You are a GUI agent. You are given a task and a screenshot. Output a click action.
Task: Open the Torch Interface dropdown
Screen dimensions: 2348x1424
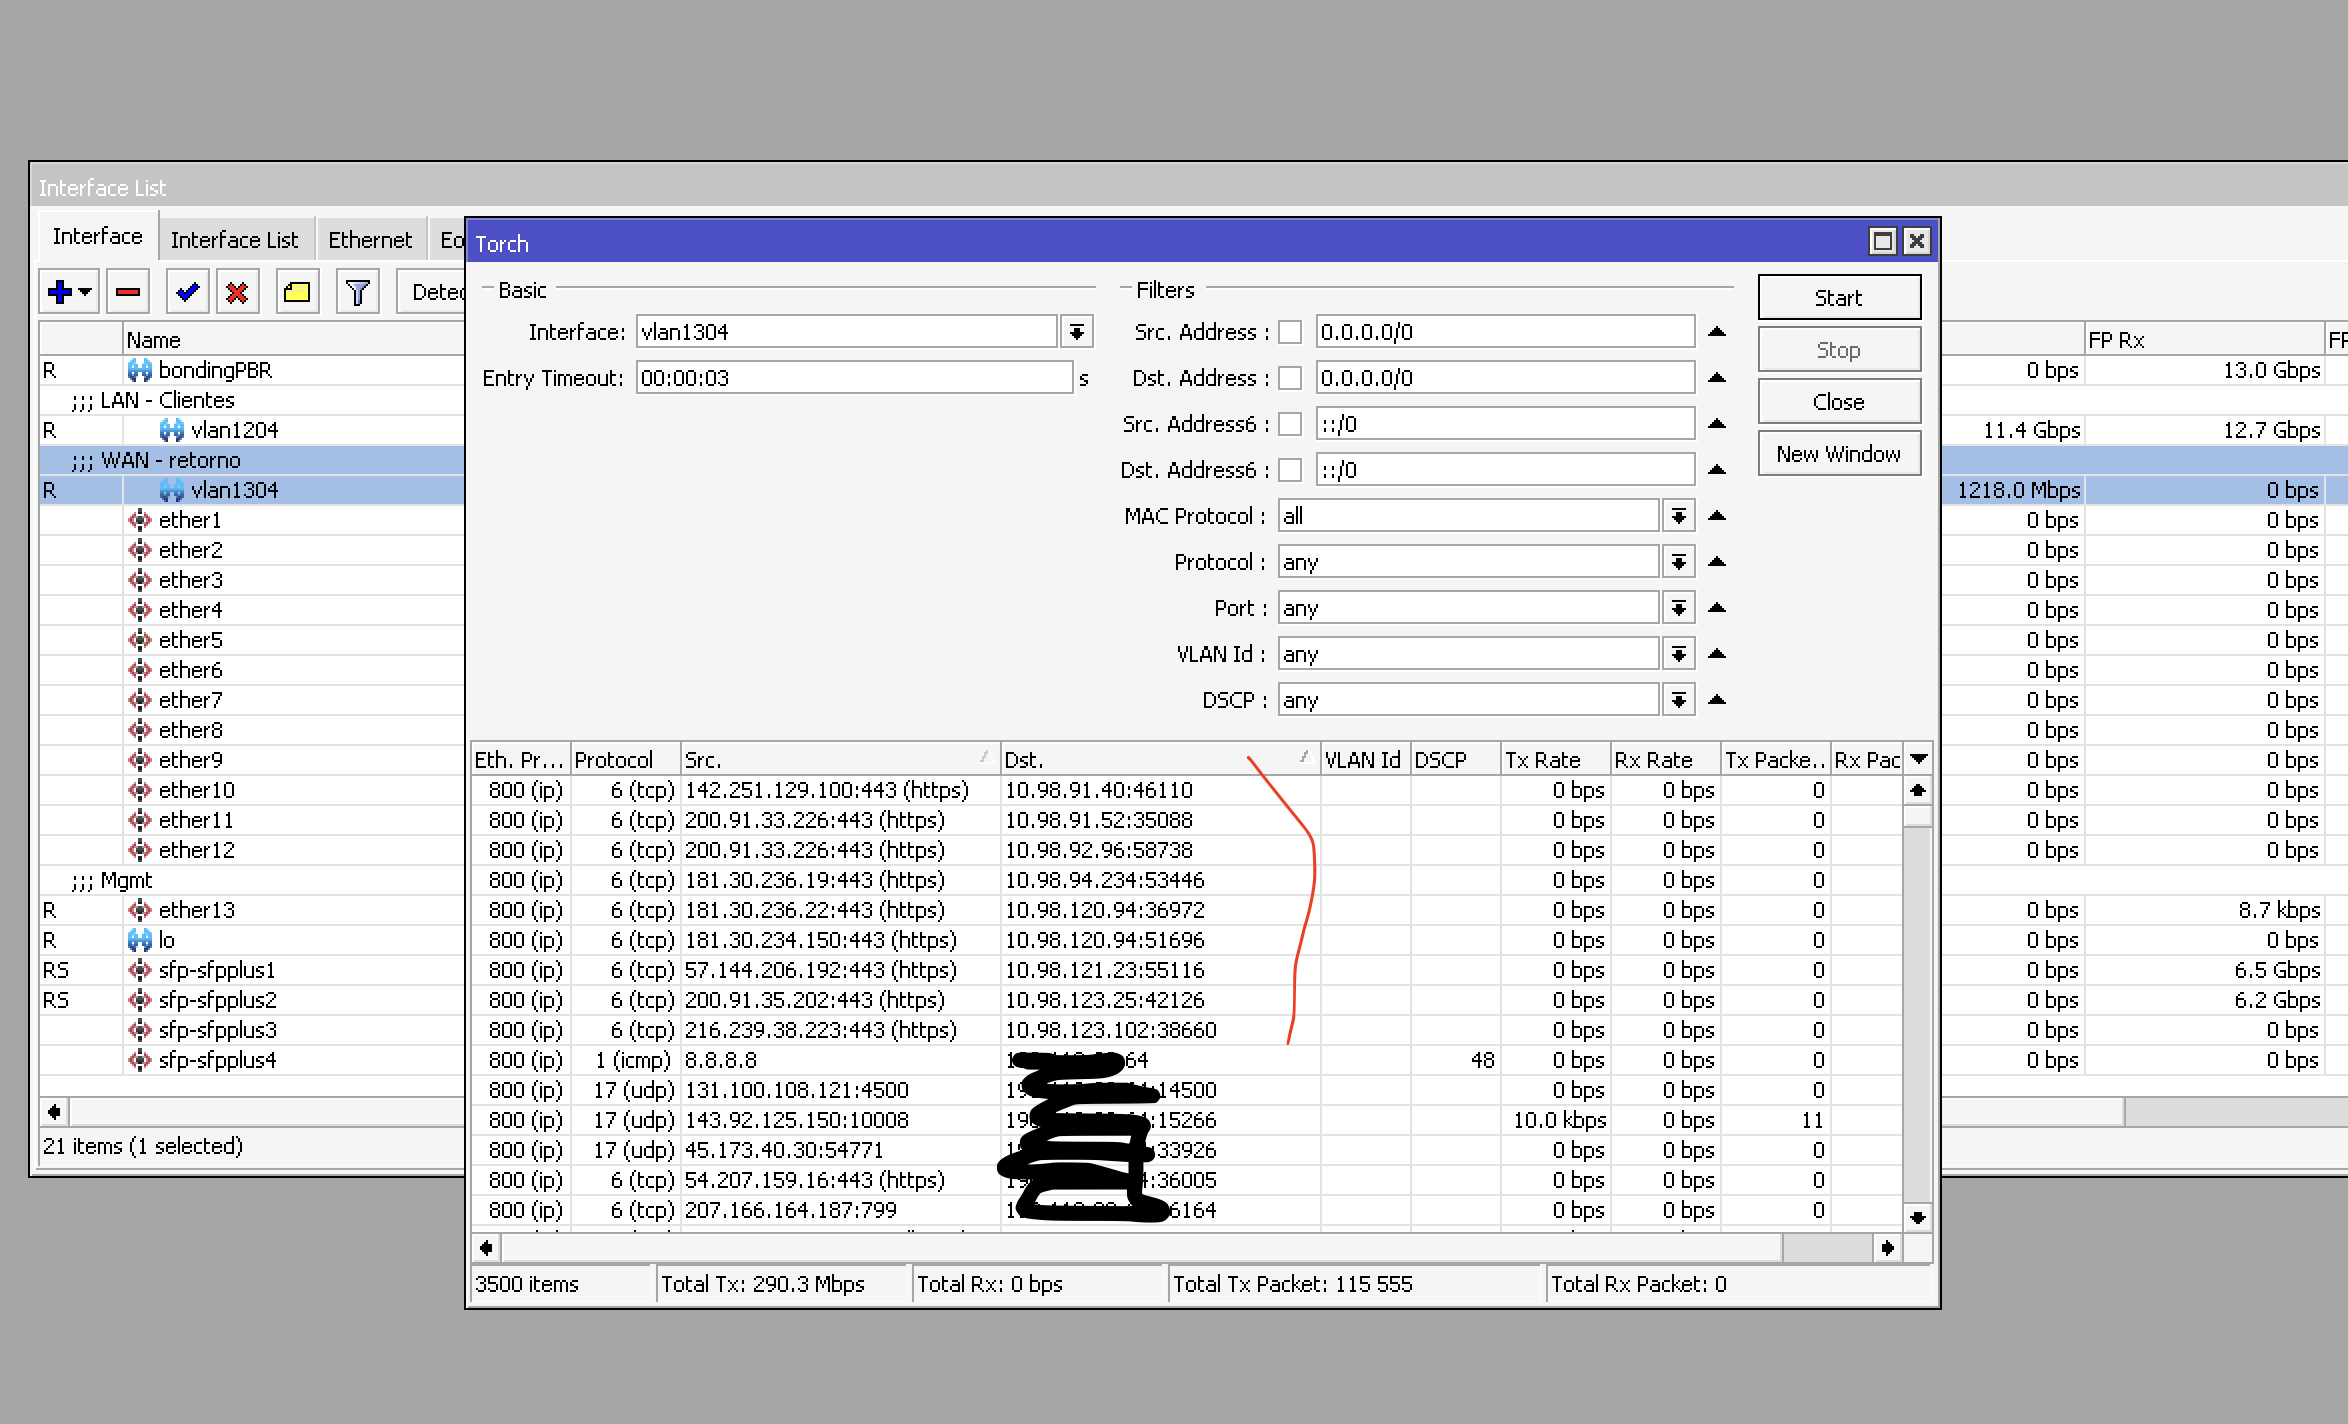pyautogui.click(x=1077, y=332)
